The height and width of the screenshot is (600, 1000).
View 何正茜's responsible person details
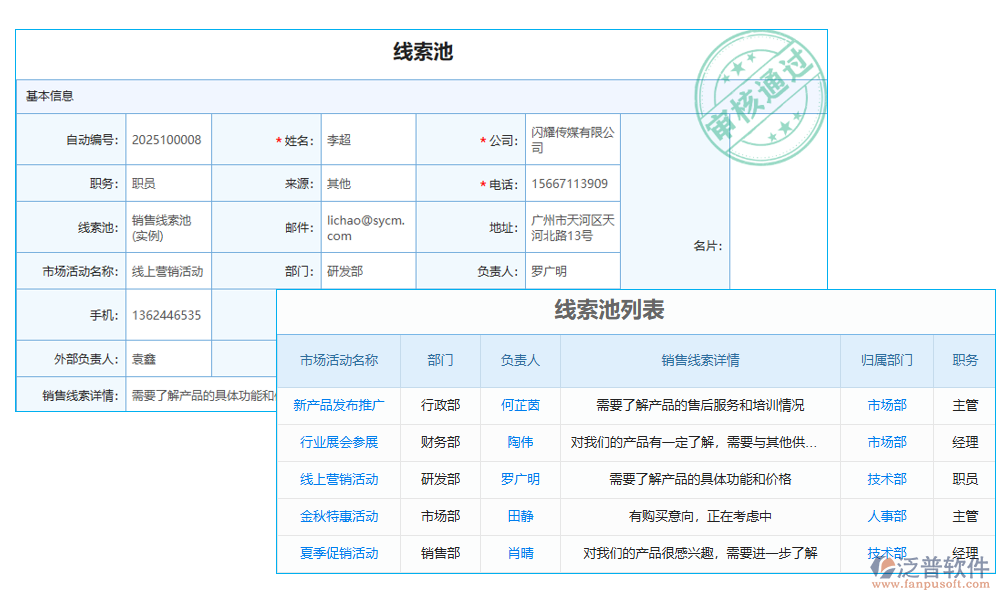[x=519, y=405]
